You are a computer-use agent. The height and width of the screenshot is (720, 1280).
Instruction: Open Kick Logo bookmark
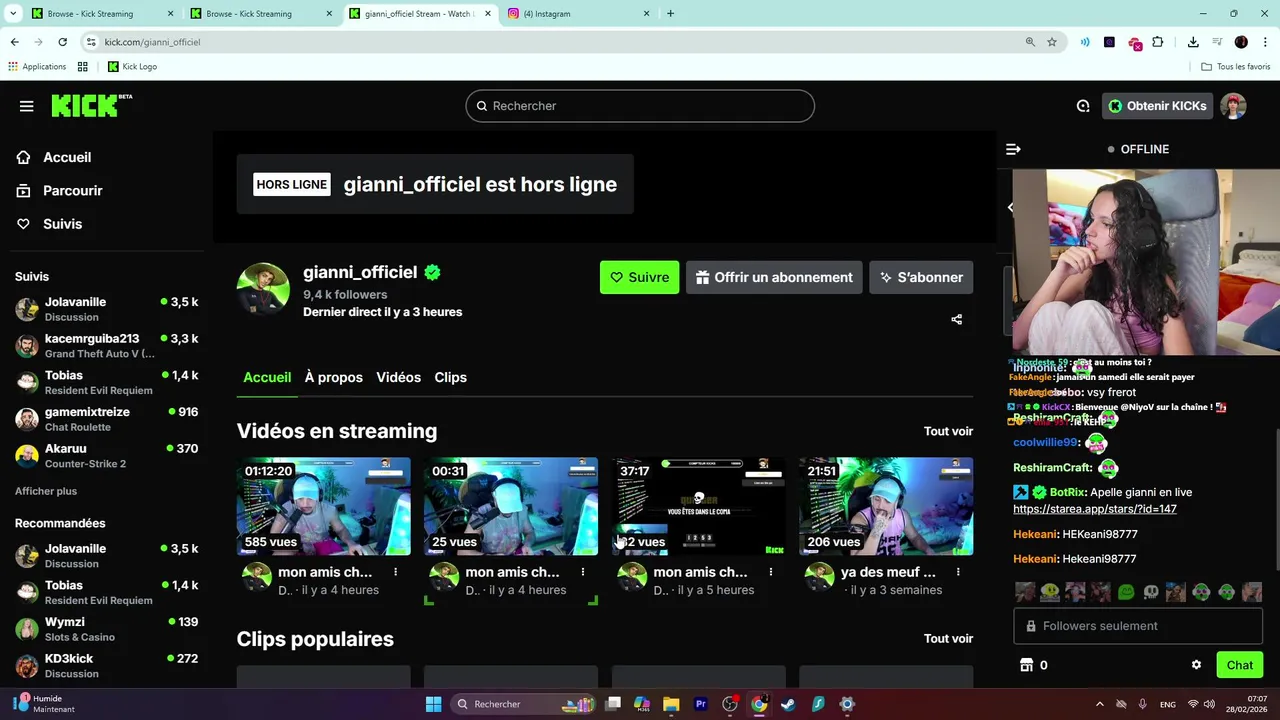pos(131,66)
